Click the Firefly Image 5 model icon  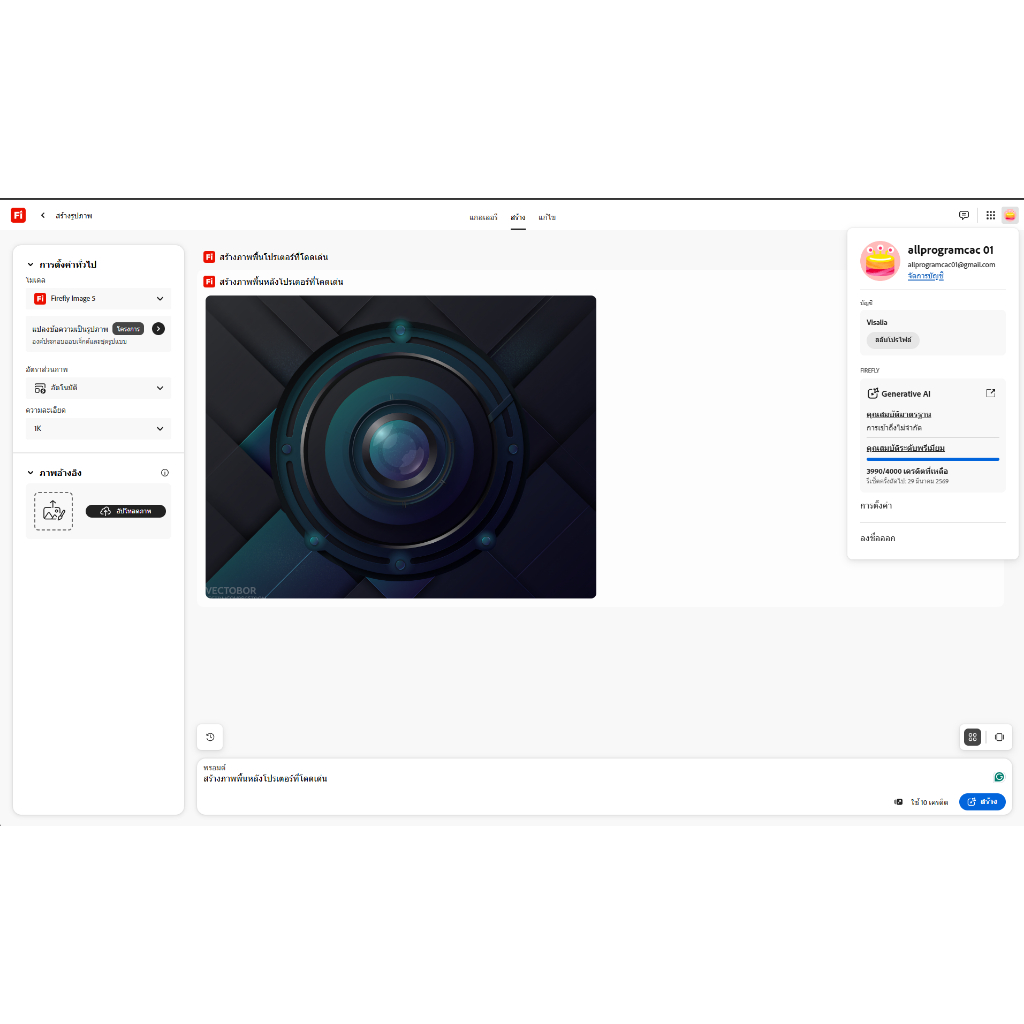(x=40, y=298)
